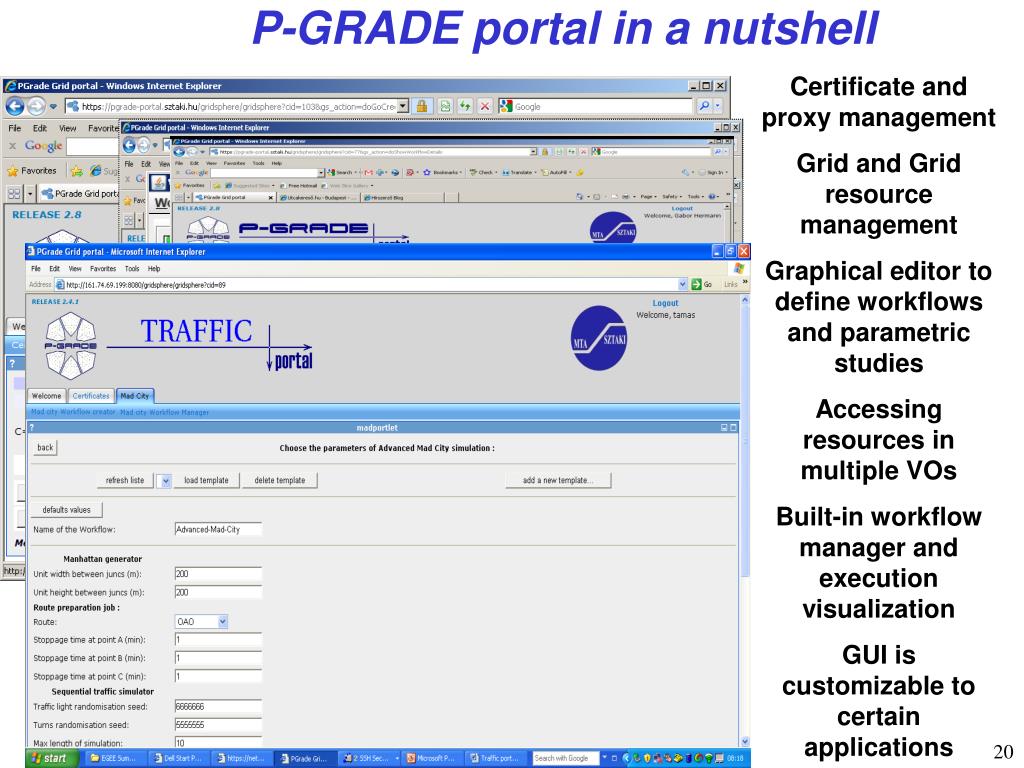
Task: Click the refresh liste button
Action: (125, 481)
